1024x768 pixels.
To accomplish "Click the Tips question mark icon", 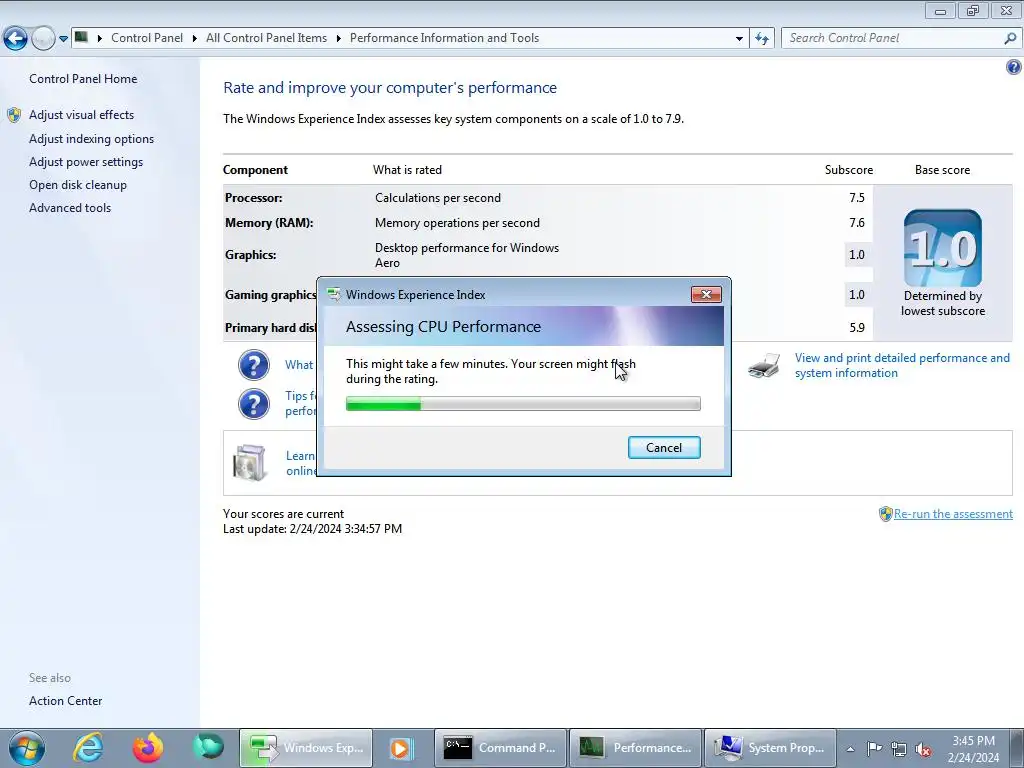I will tap(253, 404).
